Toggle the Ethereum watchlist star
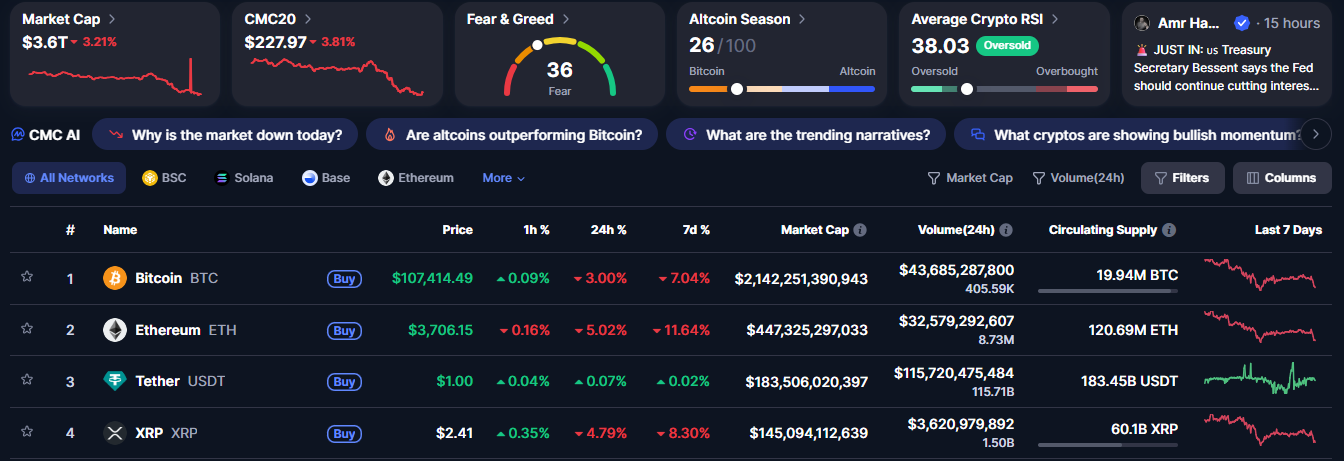The image size is (1344, 461). click(27, 329)
